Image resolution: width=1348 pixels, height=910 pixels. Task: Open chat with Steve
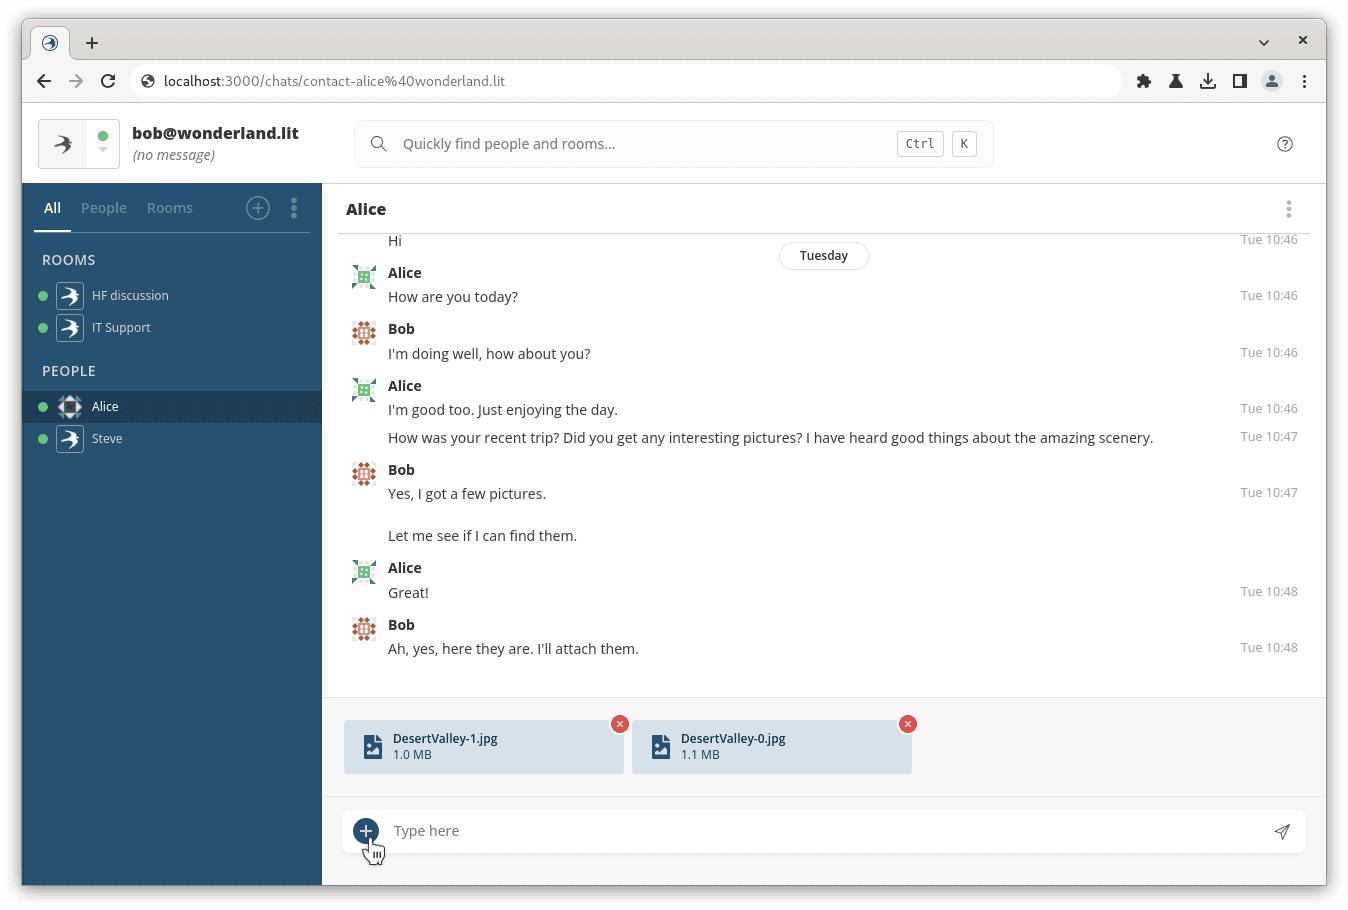107,439
